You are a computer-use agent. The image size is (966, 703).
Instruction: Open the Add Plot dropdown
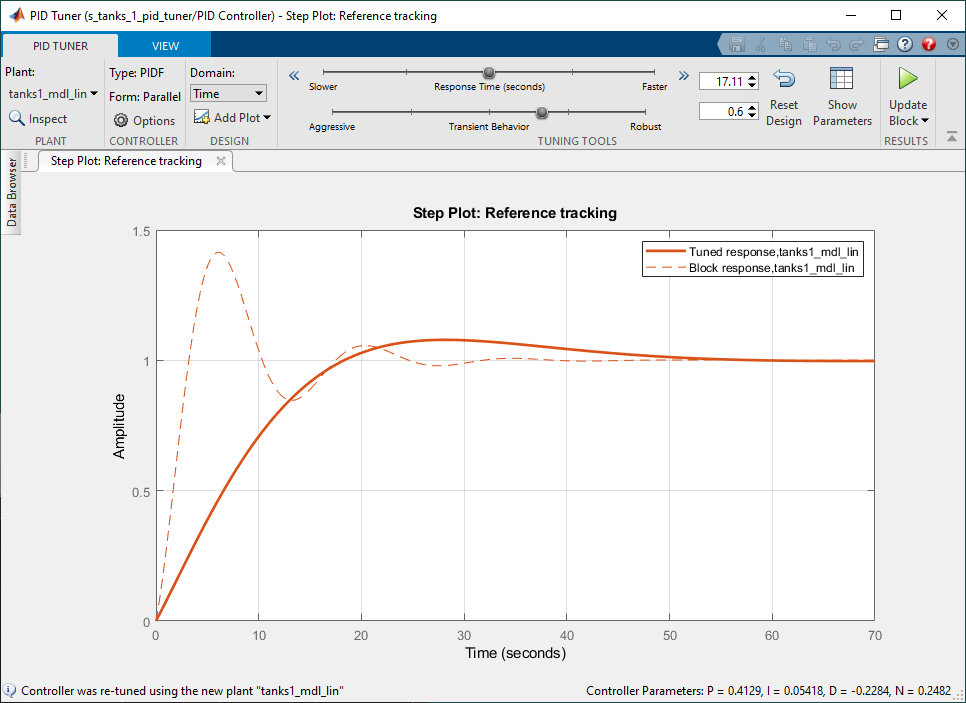[x=233, y=117]
